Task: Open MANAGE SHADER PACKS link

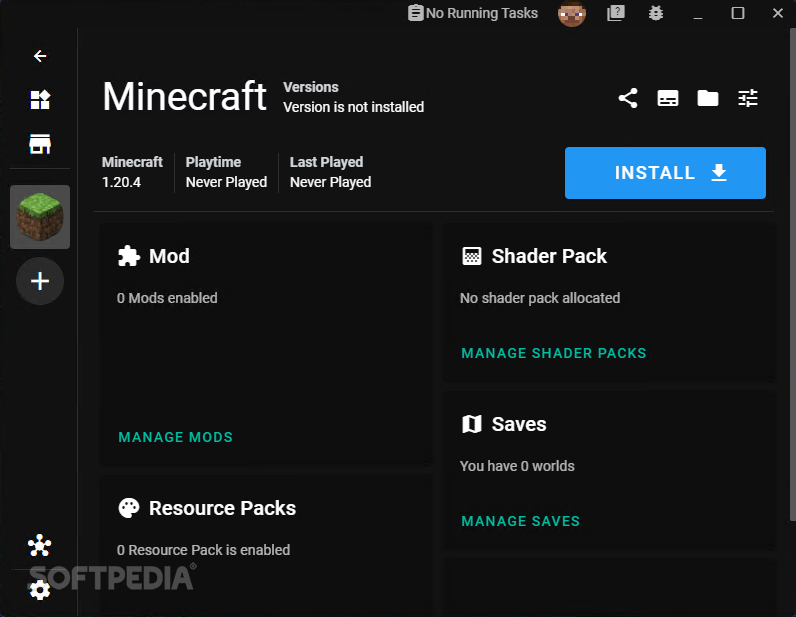Action: 554,353
